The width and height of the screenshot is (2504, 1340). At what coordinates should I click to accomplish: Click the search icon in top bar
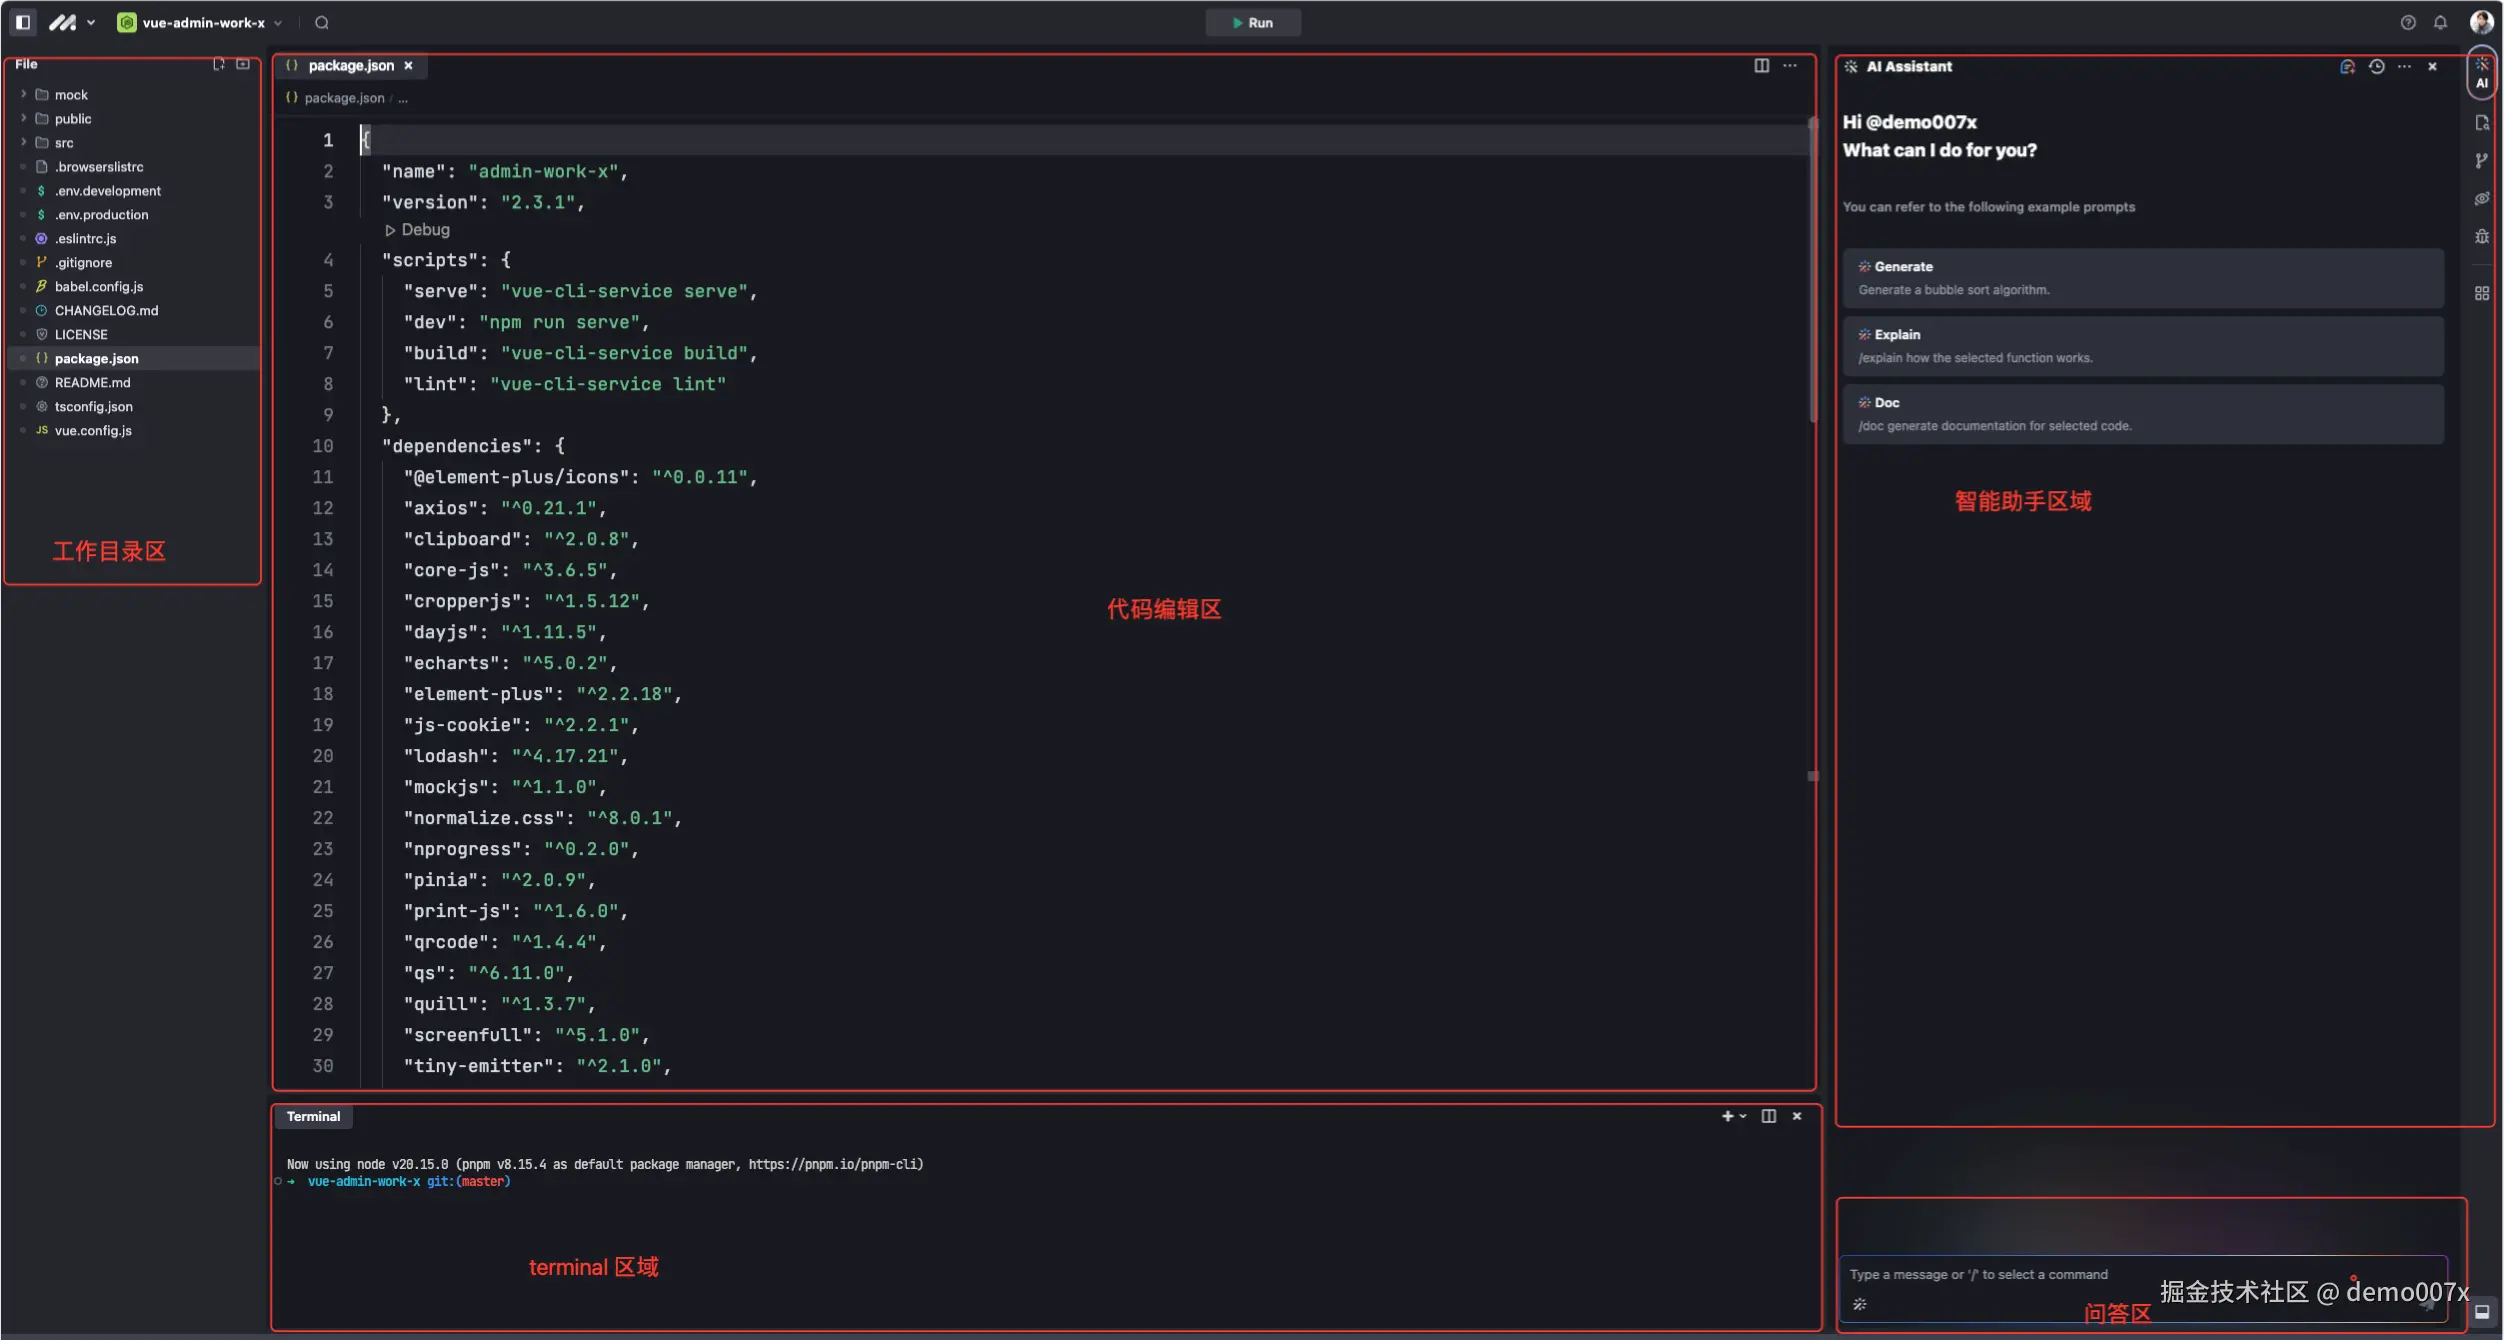click(322, 23)
